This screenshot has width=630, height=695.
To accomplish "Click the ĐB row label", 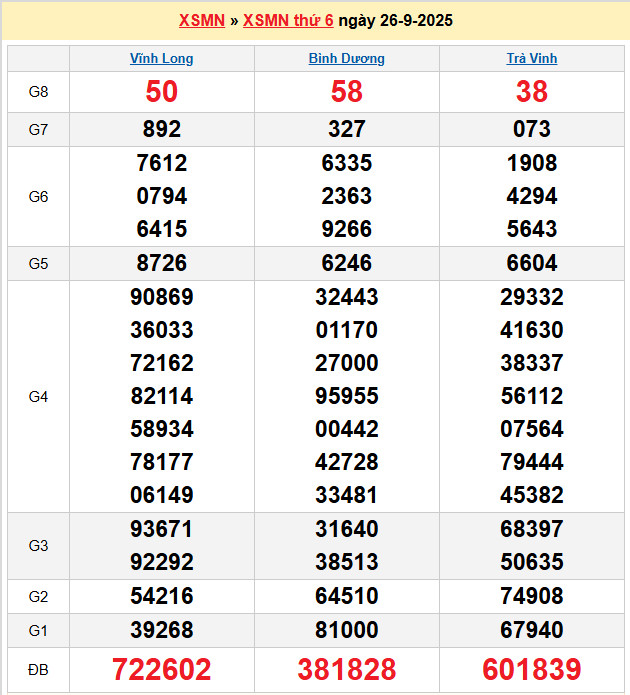I will (38, 669).
